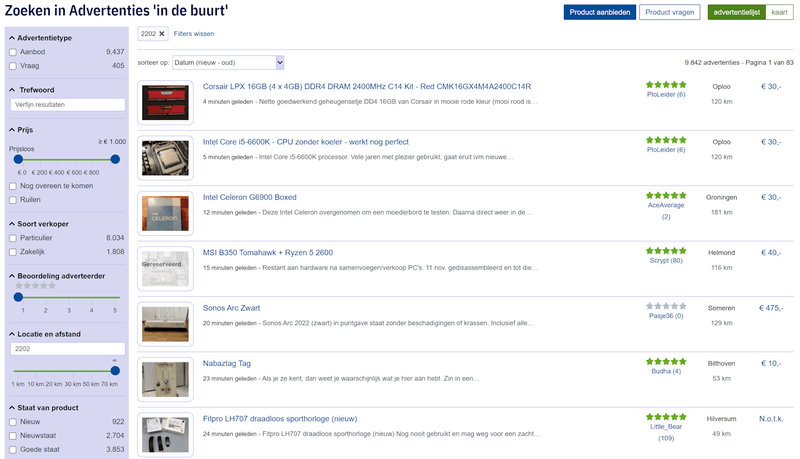
Task: Click the star rating above Budha (4)
Action: (666, 362)
